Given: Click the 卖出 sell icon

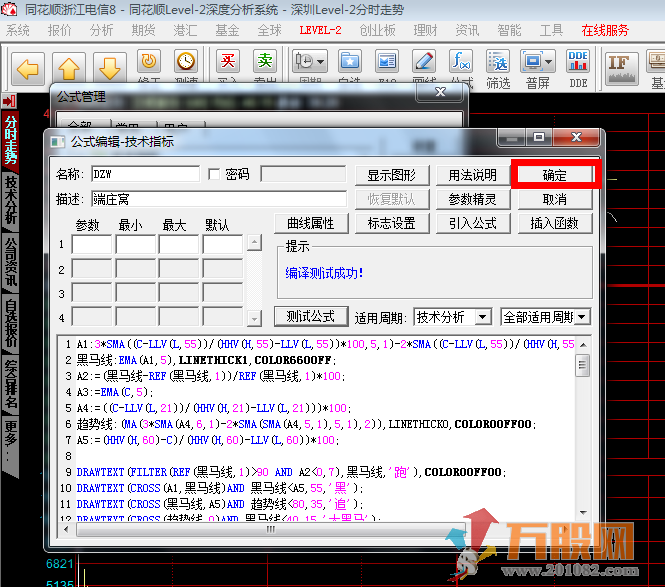Looking at the screenshot, I should click(x=265, y=63).
